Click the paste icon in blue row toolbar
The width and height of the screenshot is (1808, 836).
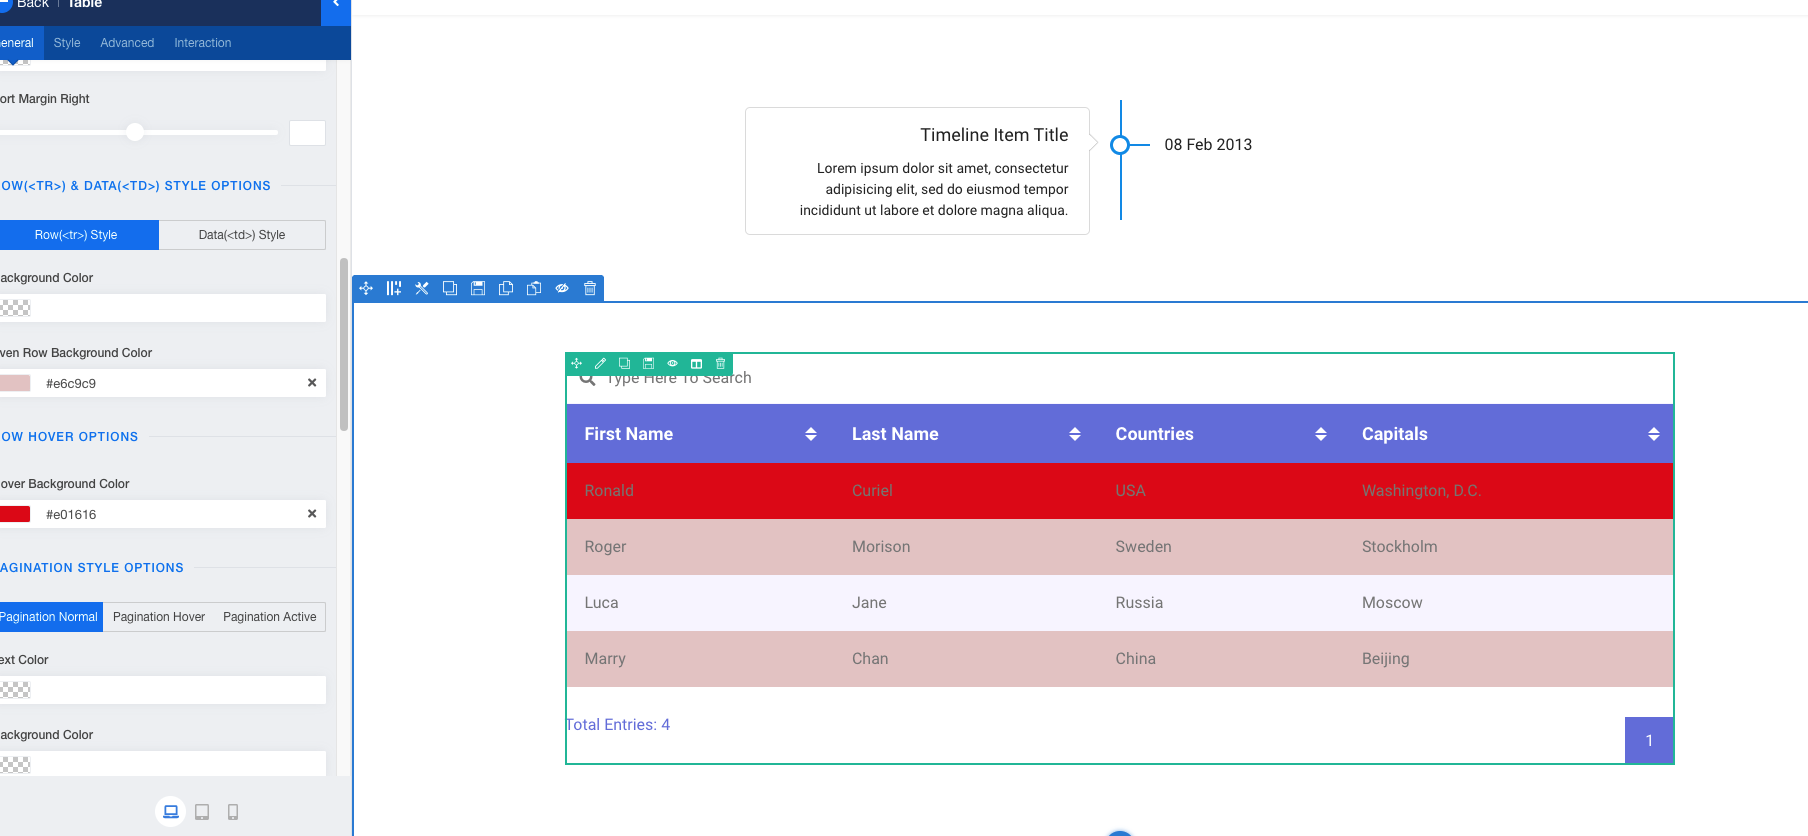pyautogui.click(x=534, y=289)
